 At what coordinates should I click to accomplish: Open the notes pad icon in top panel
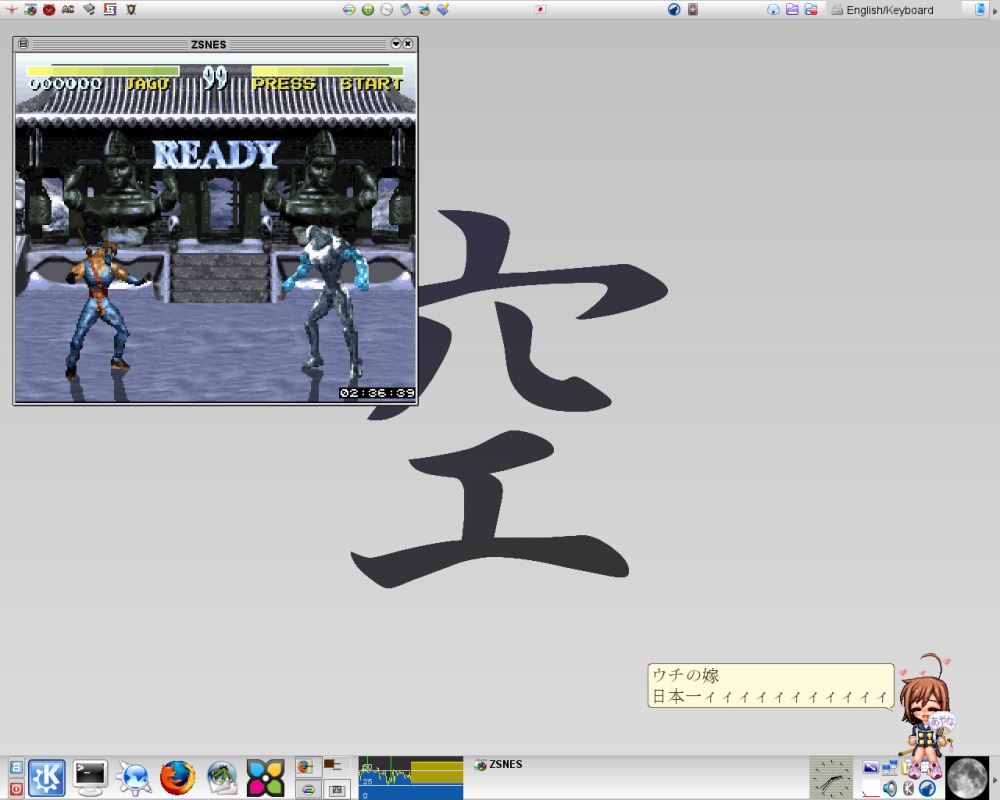point(406,10)
